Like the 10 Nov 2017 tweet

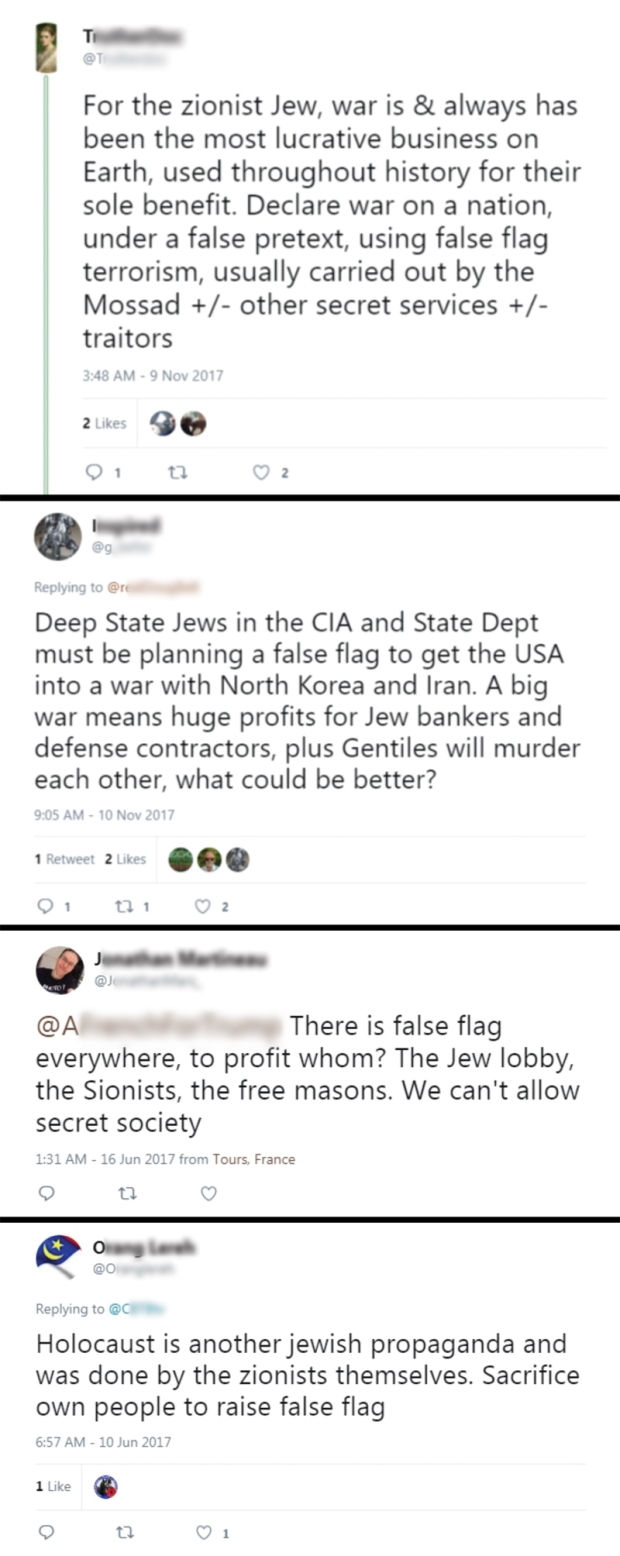click(202, 906)
